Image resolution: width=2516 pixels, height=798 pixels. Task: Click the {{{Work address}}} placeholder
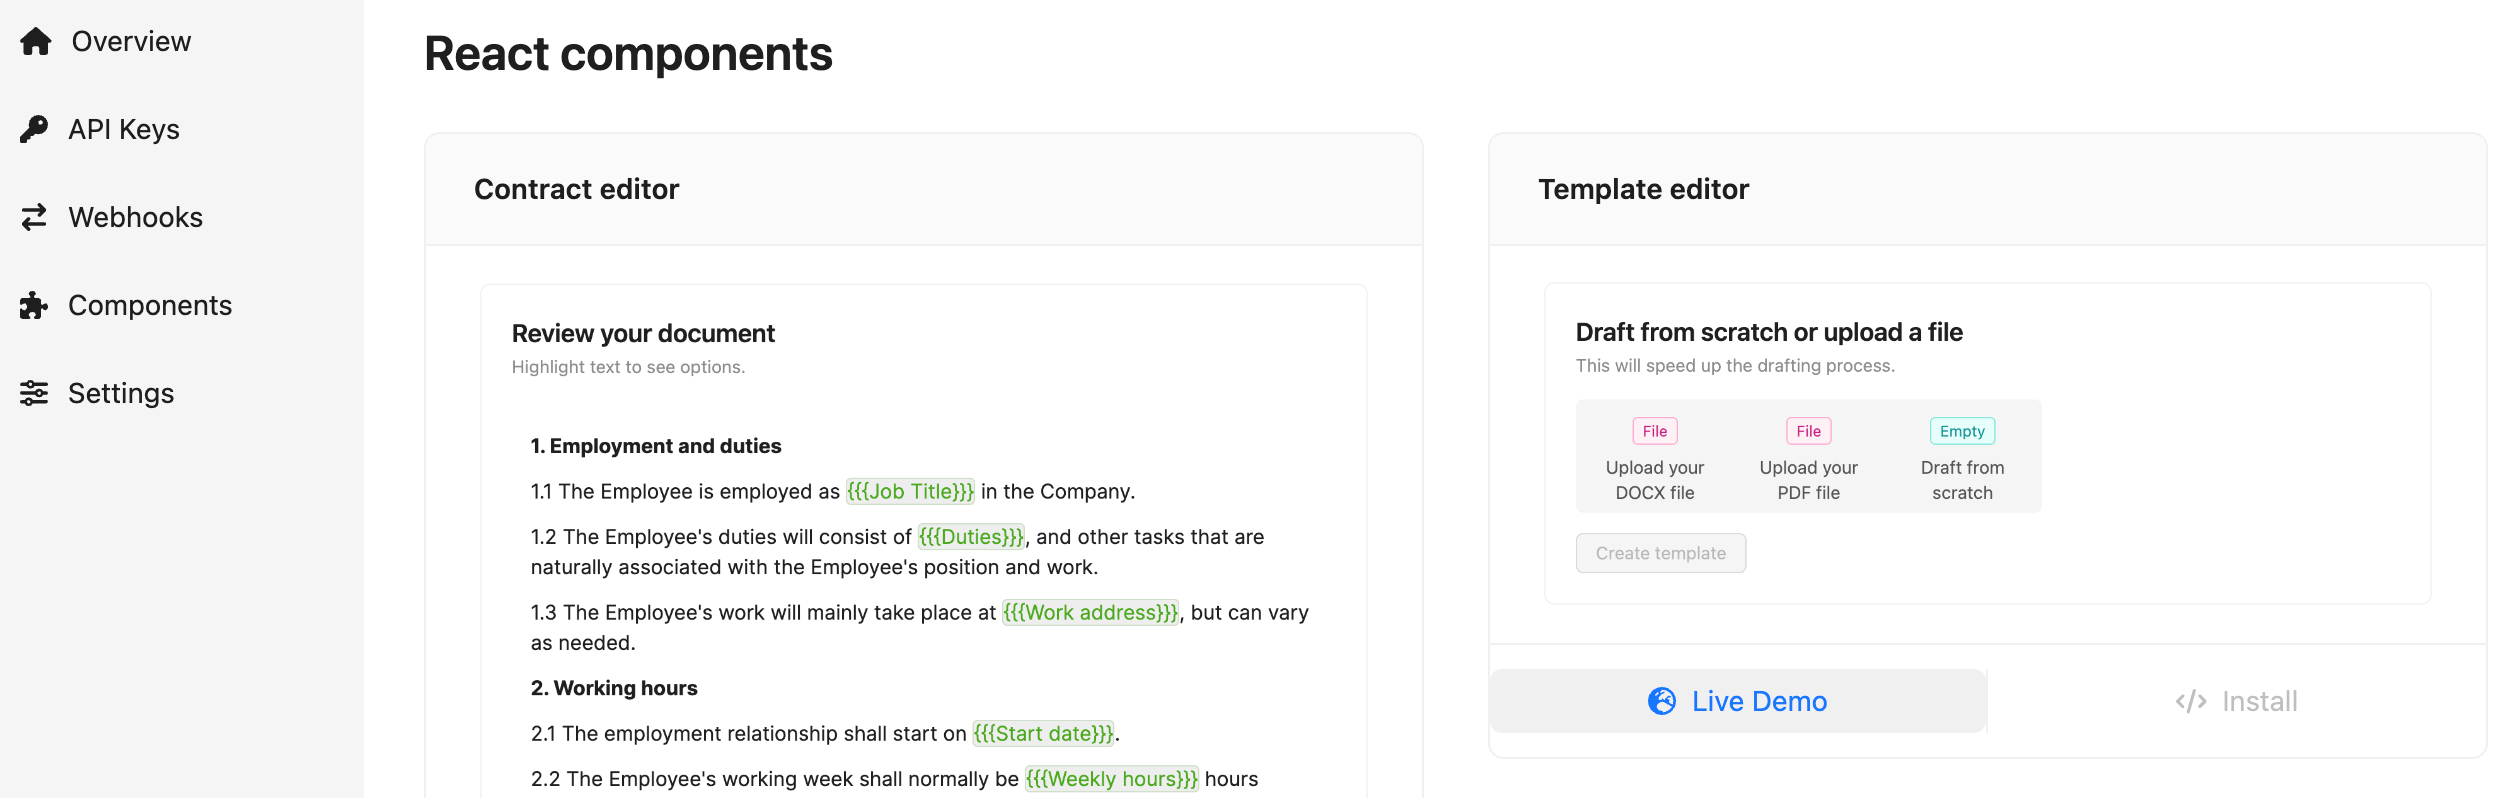pos(1091,612)
